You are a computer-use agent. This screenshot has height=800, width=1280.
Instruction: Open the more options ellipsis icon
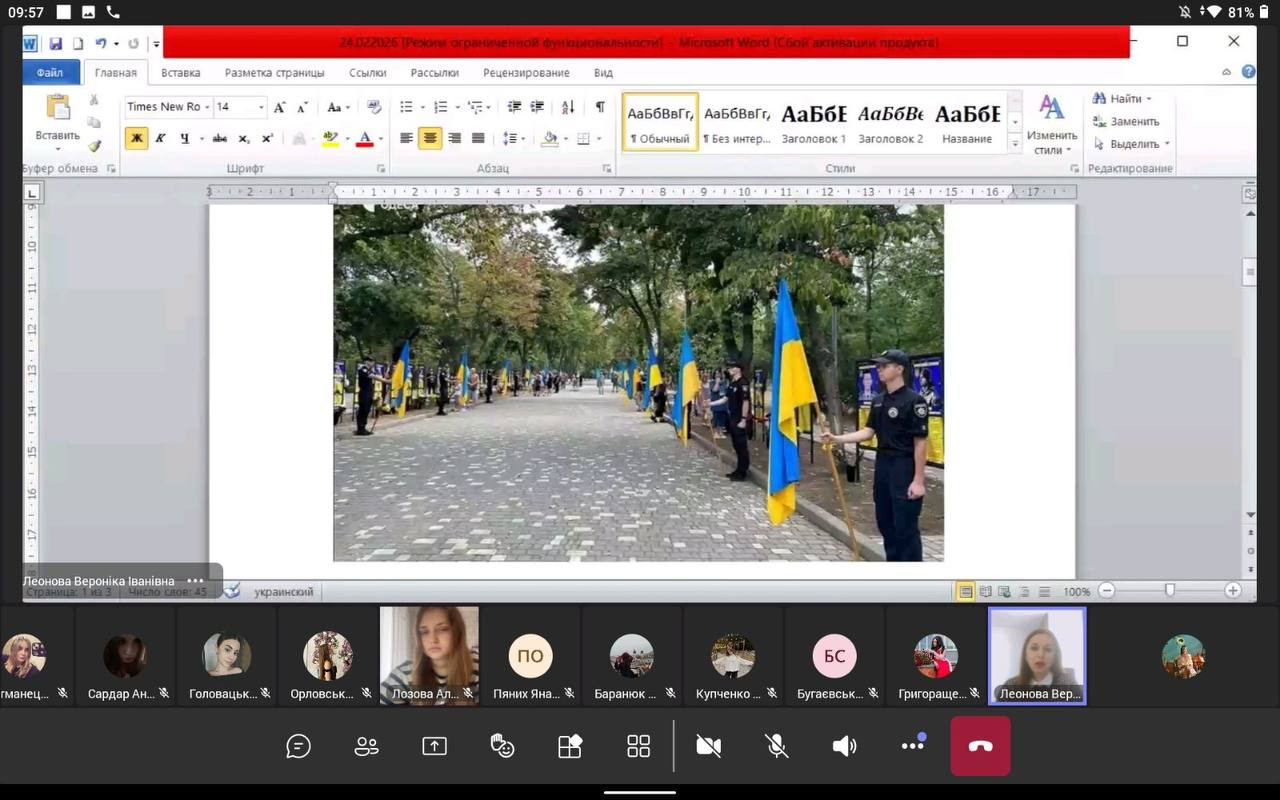tap(912, 746)
